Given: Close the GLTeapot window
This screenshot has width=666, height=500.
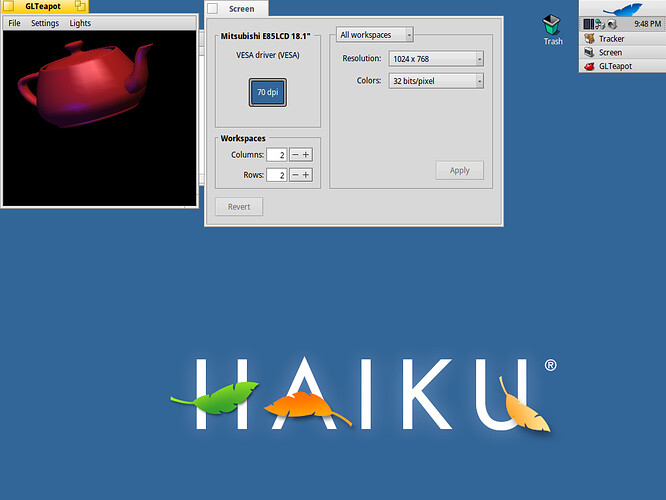Looking at the screenshot, I should point(8,6).
